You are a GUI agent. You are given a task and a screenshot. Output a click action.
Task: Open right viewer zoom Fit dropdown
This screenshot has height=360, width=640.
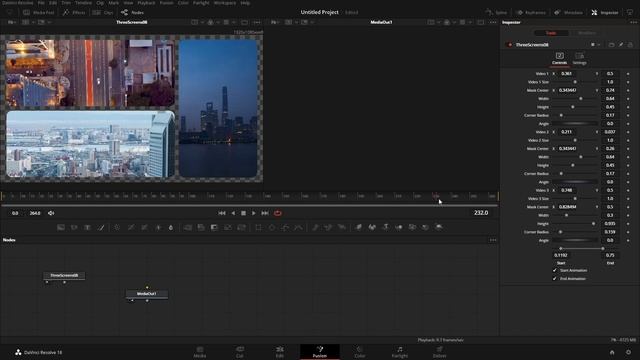coord(275,22)
